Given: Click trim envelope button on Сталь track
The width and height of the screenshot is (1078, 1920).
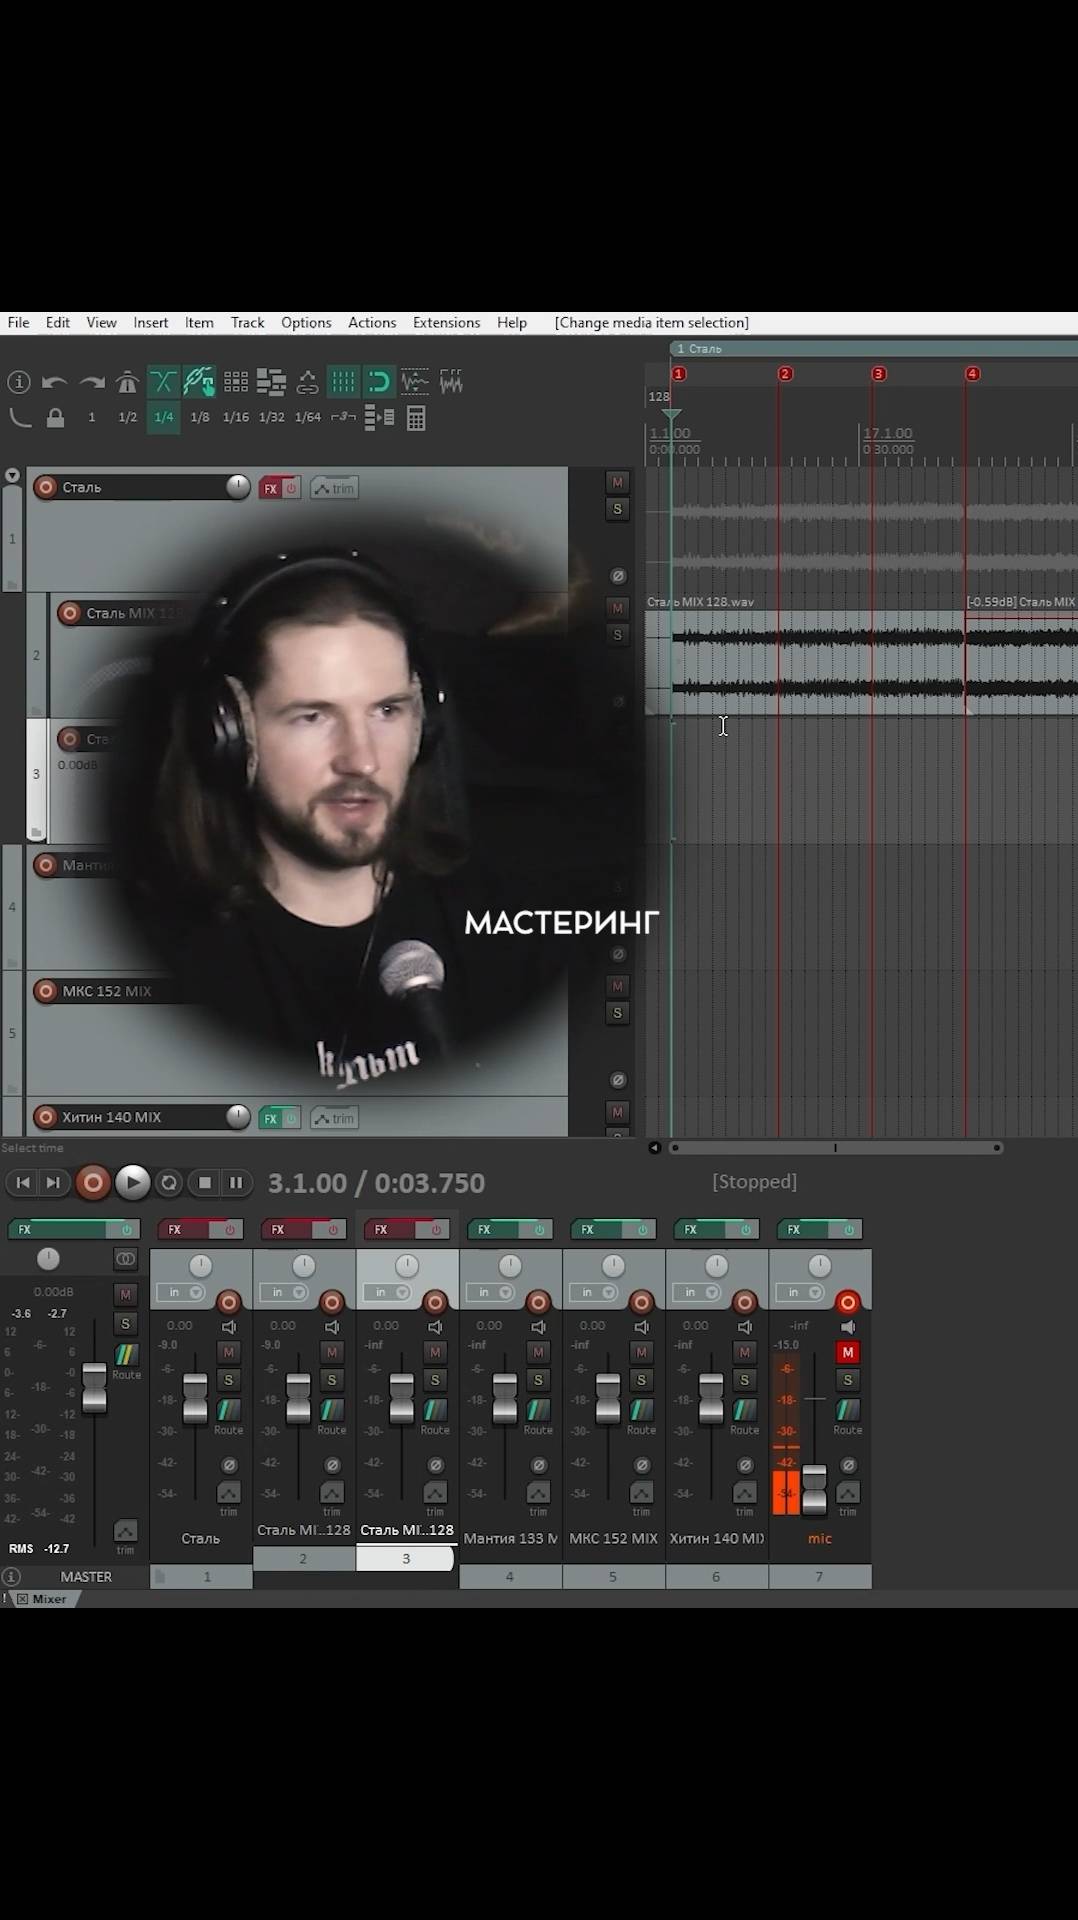Looking at the screenshot, I should coord(334,488).
